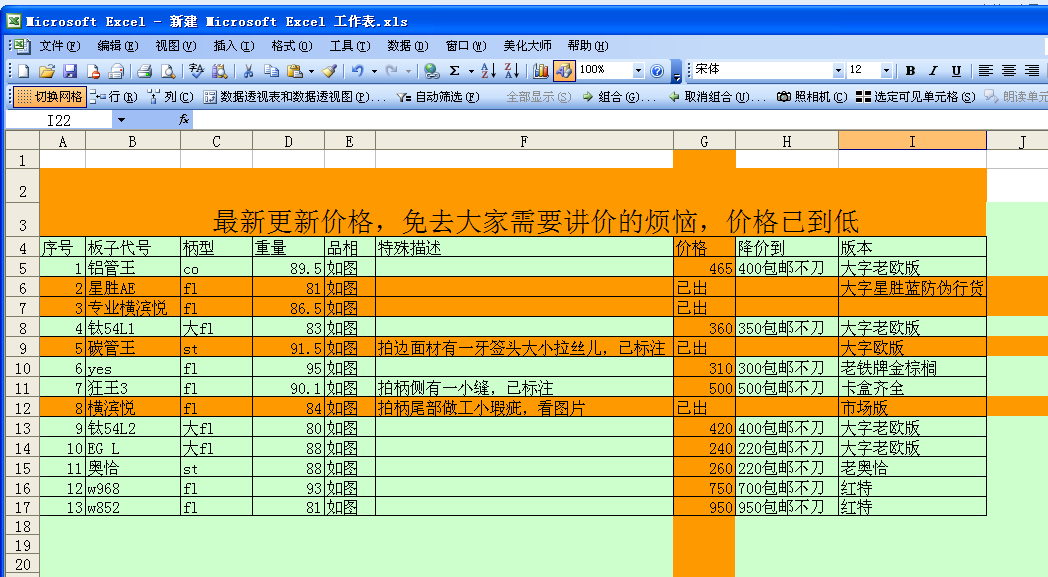Click the camera 照相机 tool
The image size is (1048, 577).
812,97
